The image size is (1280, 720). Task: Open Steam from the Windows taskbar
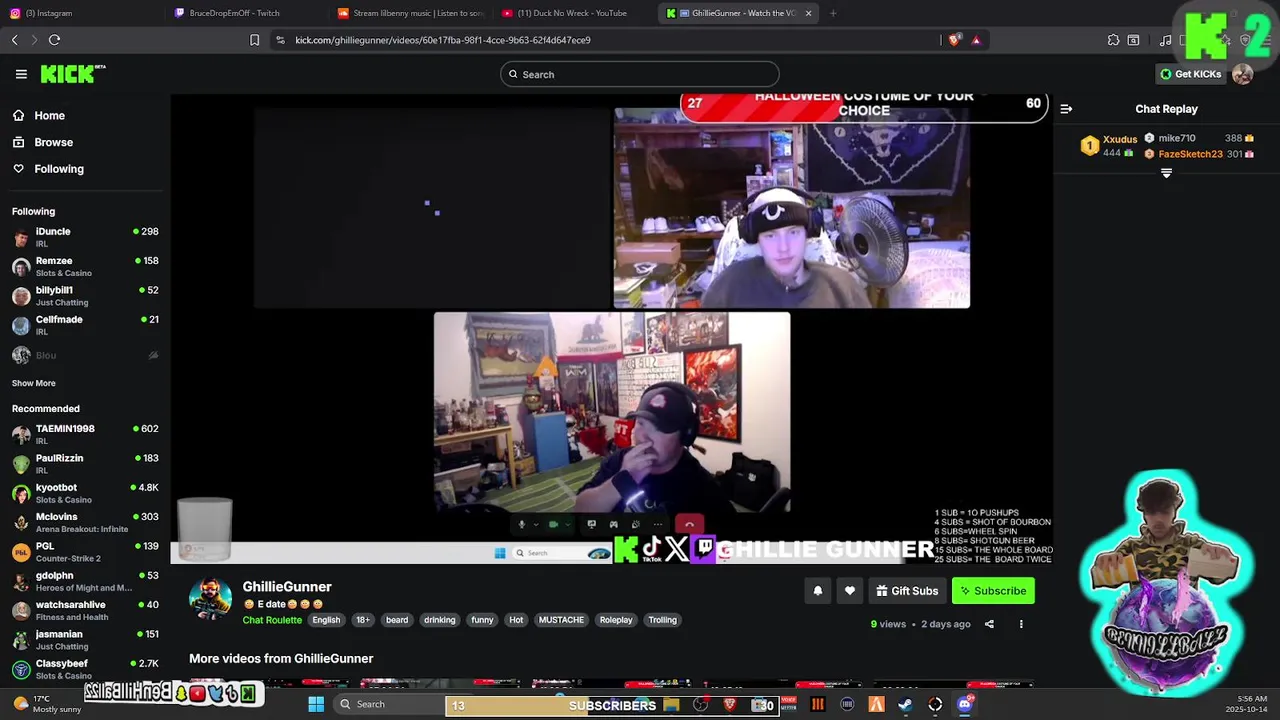point(905,704)
